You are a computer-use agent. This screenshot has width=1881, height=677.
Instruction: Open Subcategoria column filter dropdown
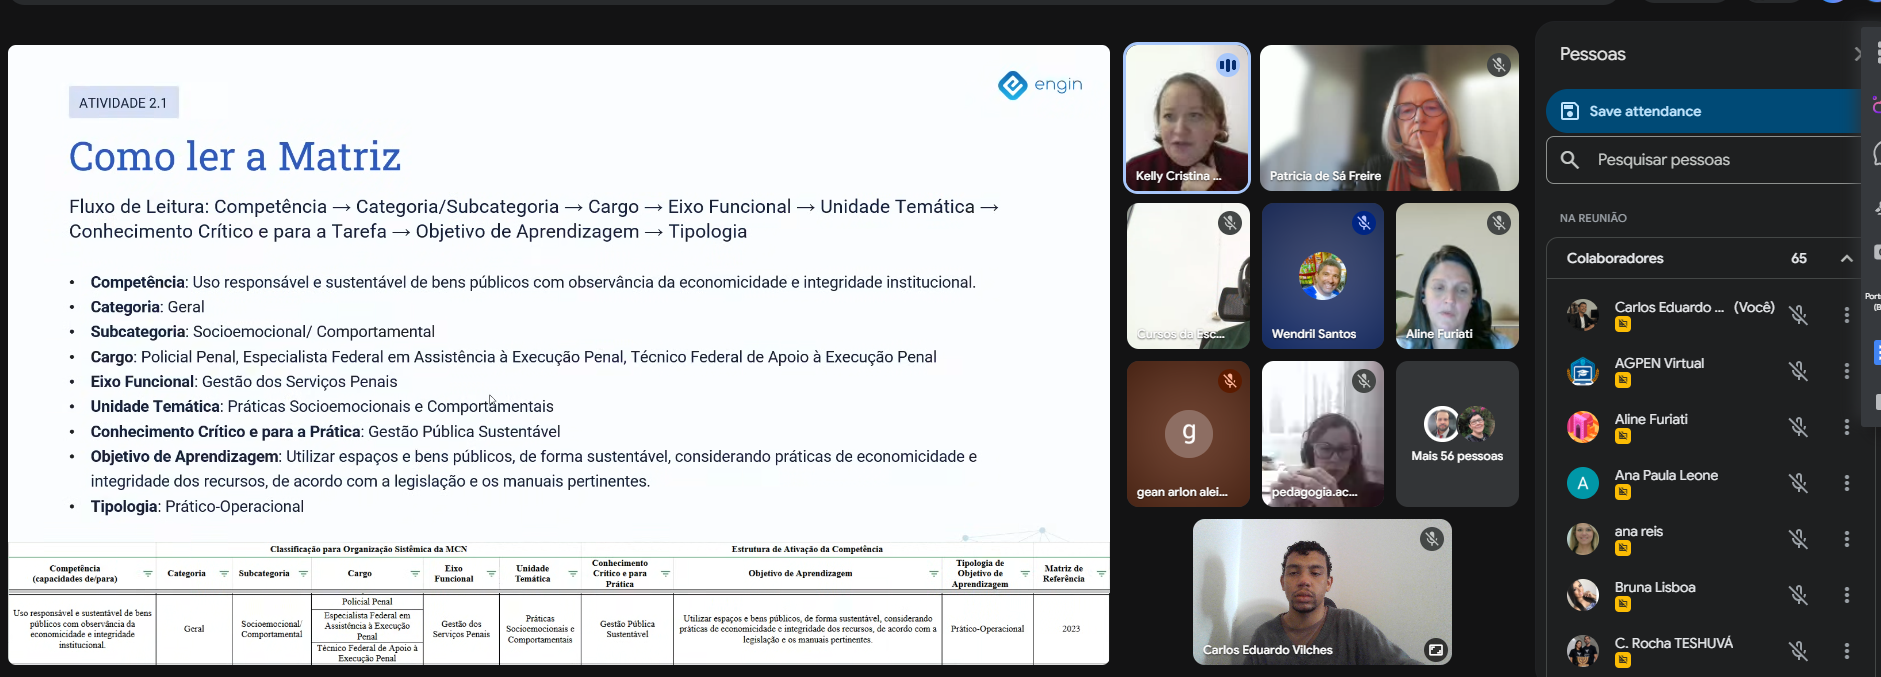point(303,574)
